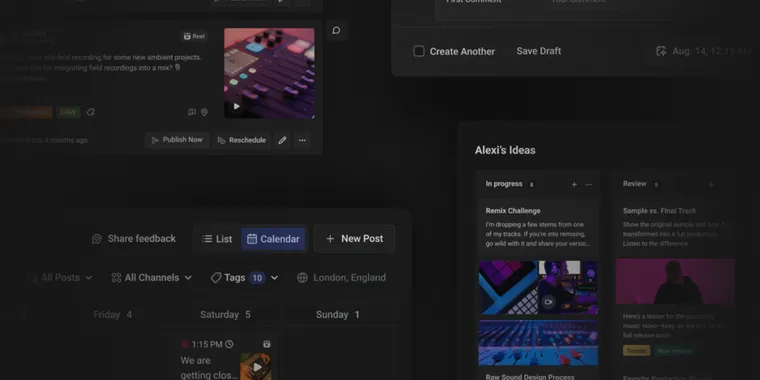Click the notes icon under post text
This screenshot has height=380, width=760.
(x=192, y=112)
